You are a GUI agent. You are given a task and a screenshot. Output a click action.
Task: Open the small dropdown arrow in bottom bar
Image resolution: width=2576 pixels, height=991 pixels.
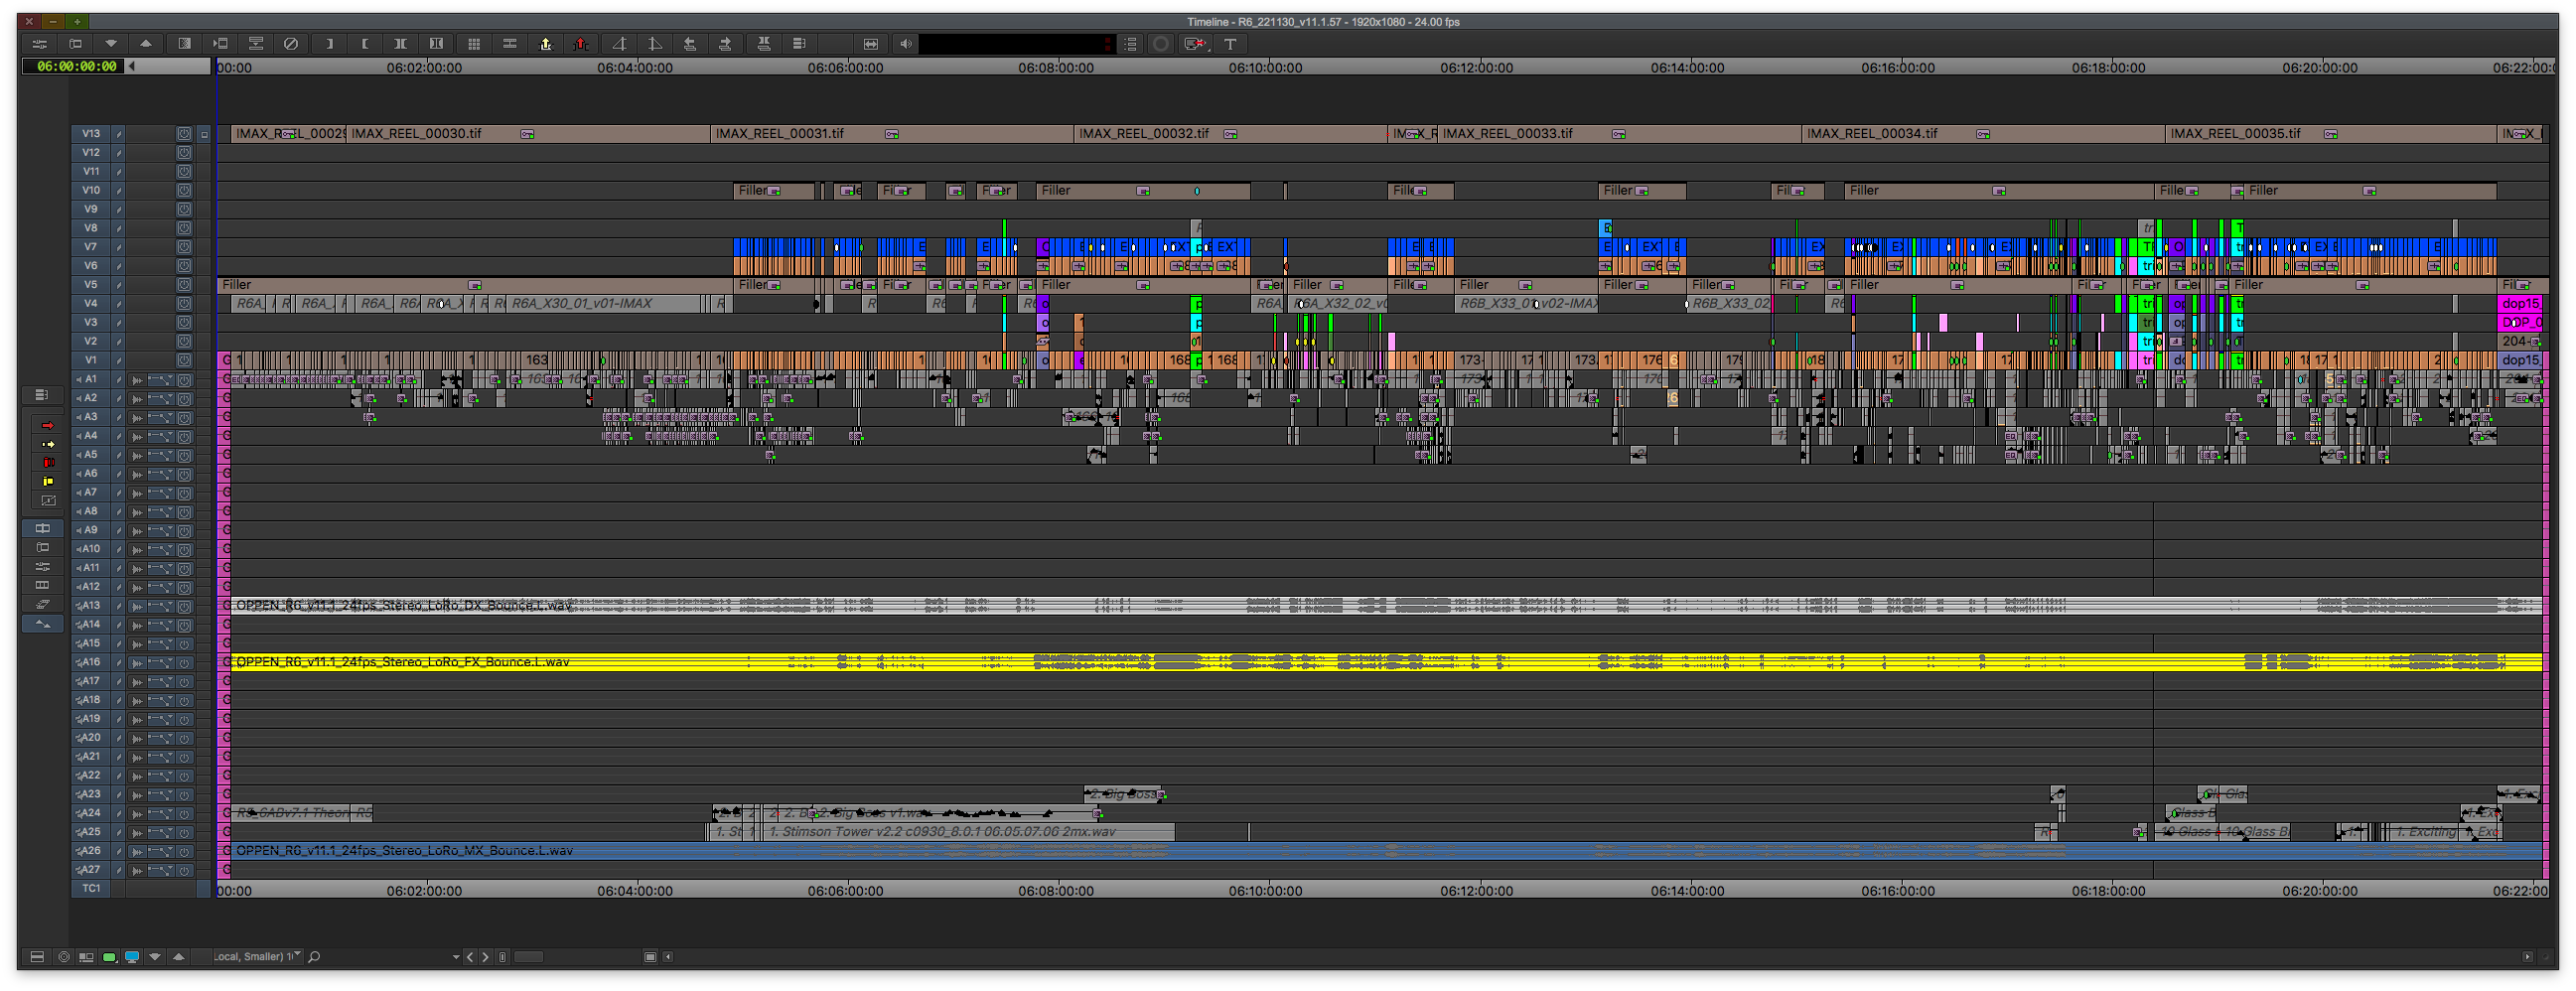(456, 958)
